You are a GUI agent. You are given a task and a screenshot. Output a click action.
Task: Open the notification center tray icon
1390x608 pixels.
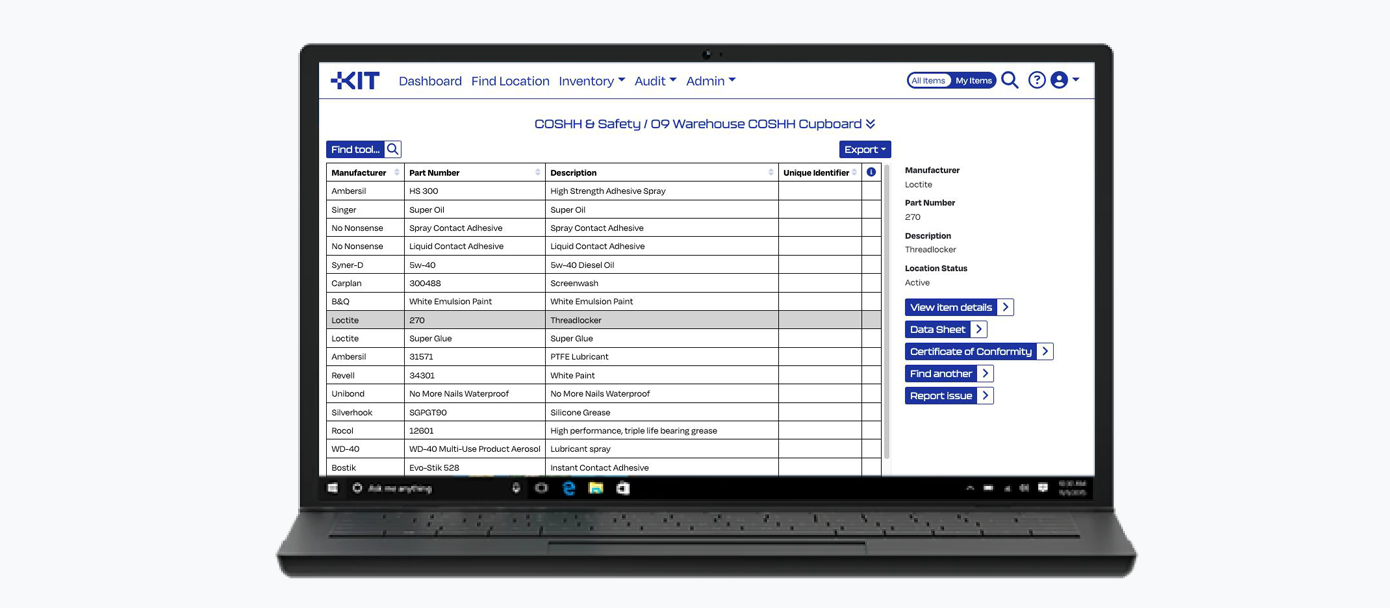tap(1043, 488)
